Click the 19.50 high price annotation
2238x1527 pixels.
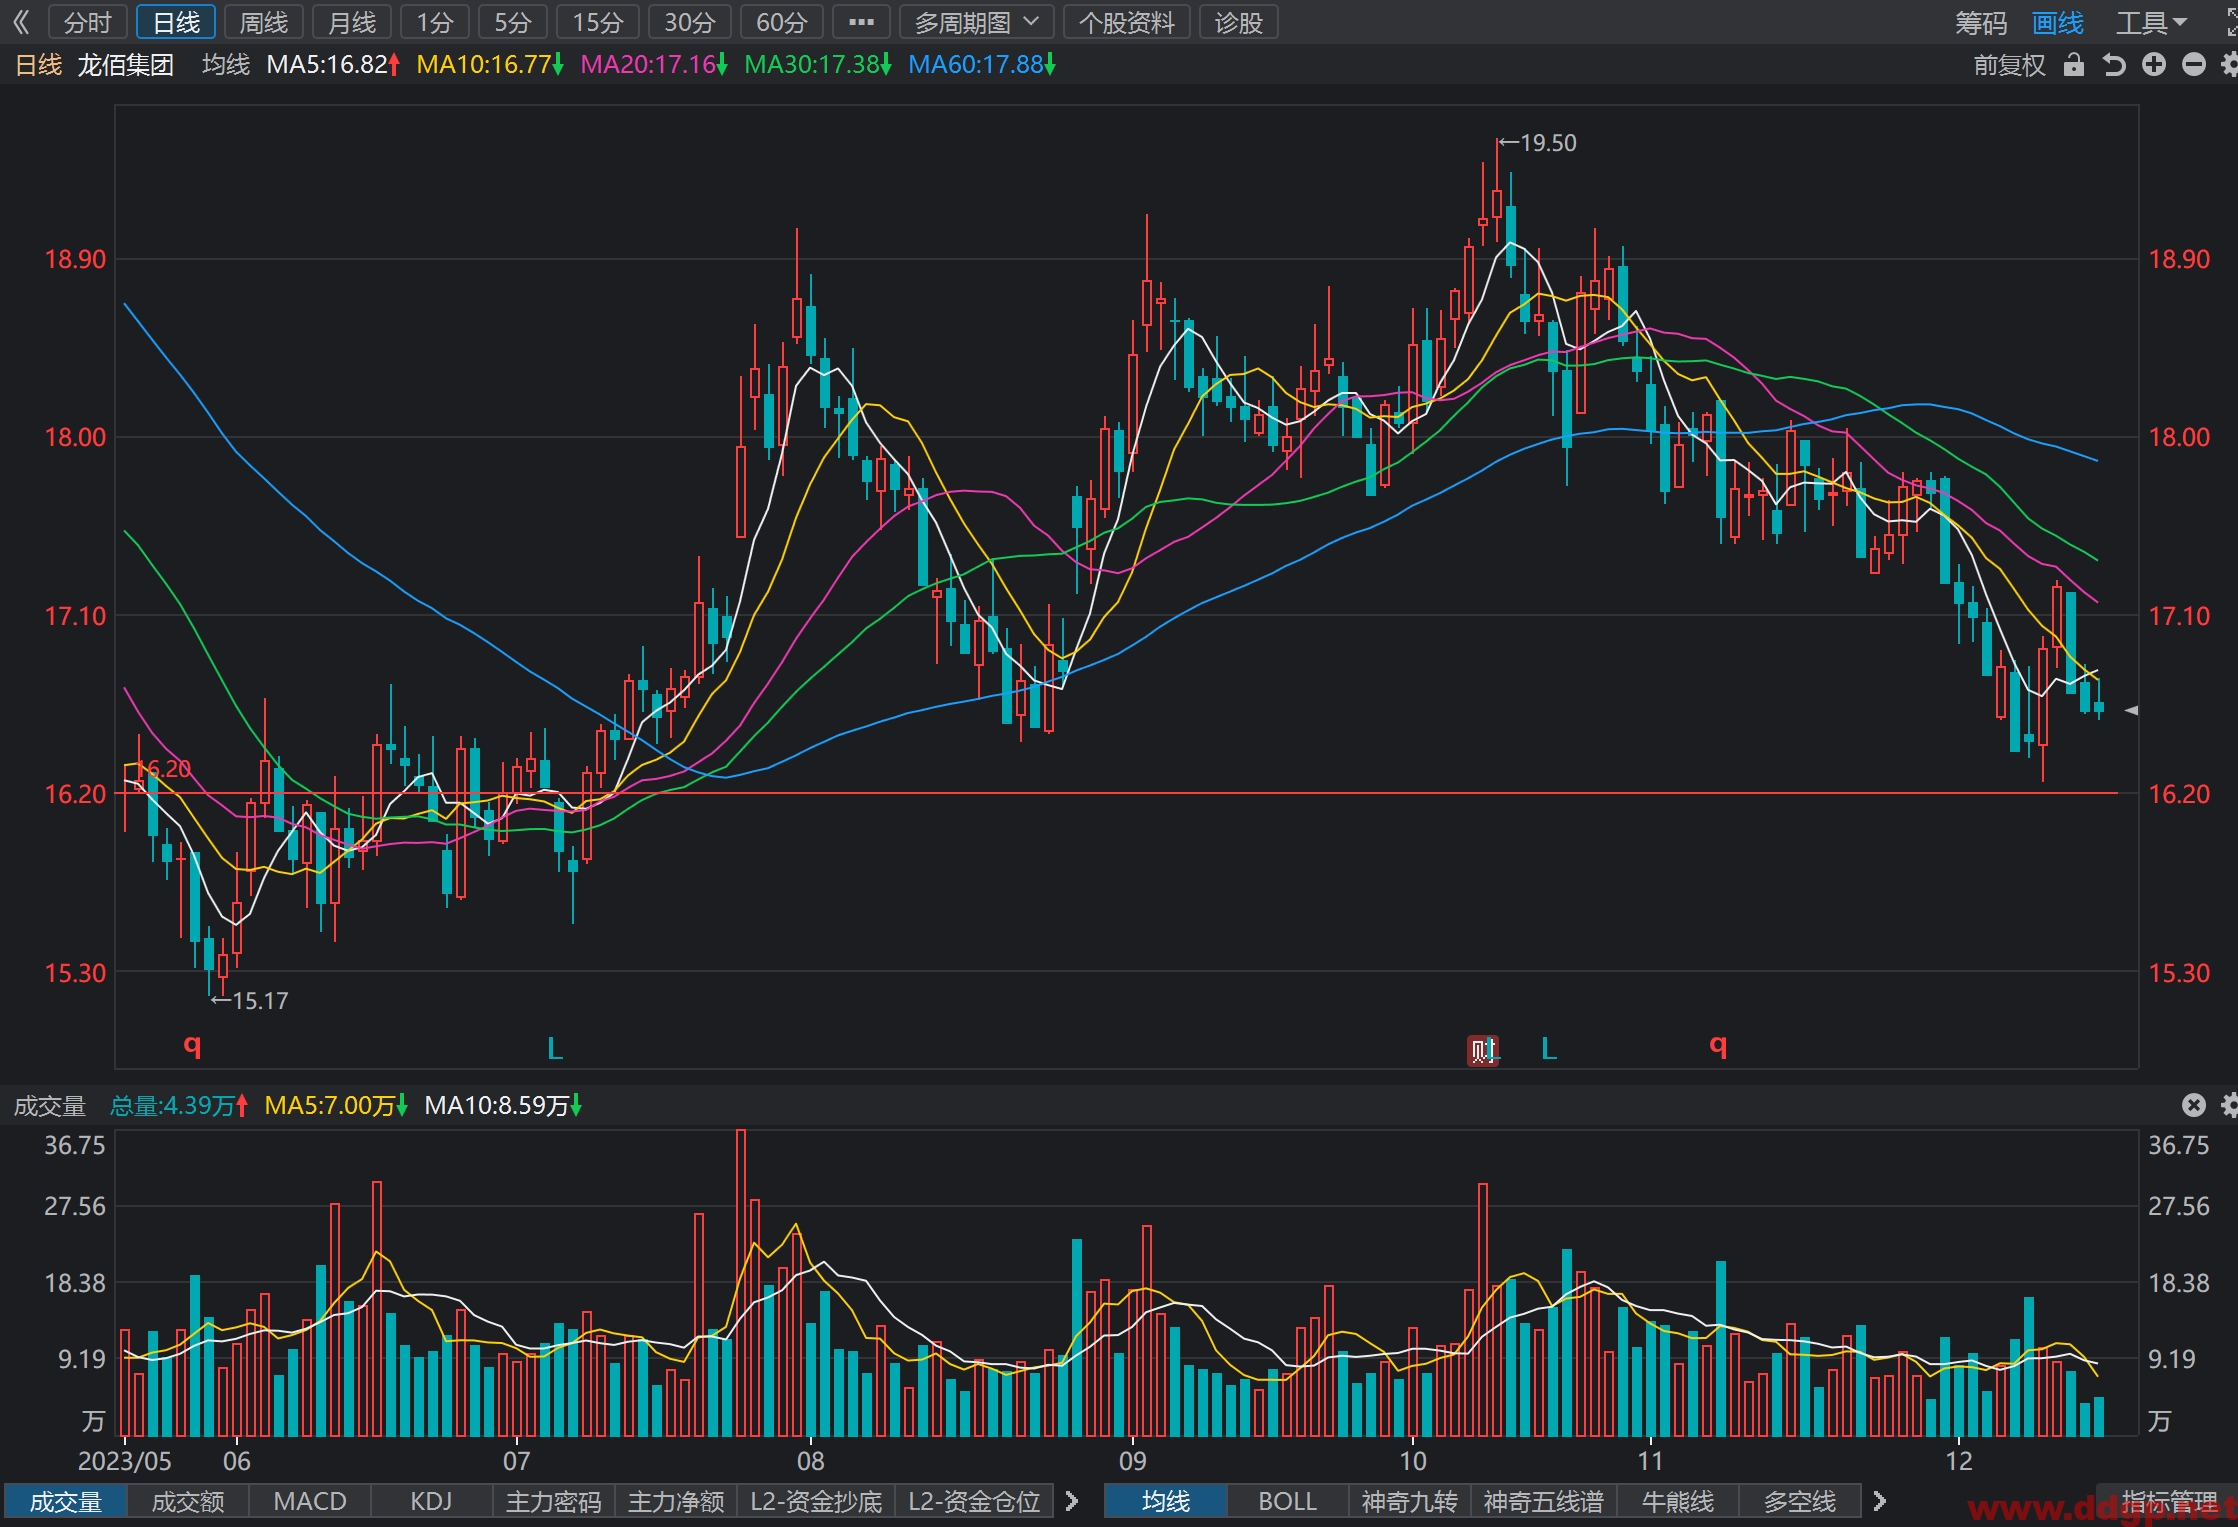click(x=1538, y=143)
